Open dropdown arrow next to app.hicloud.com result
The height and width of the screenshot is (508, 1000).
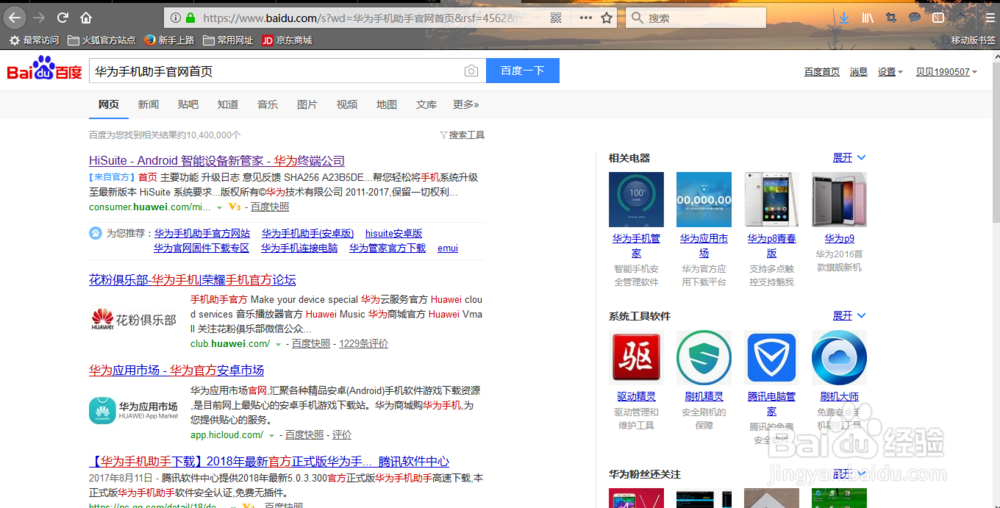point(271,436)
